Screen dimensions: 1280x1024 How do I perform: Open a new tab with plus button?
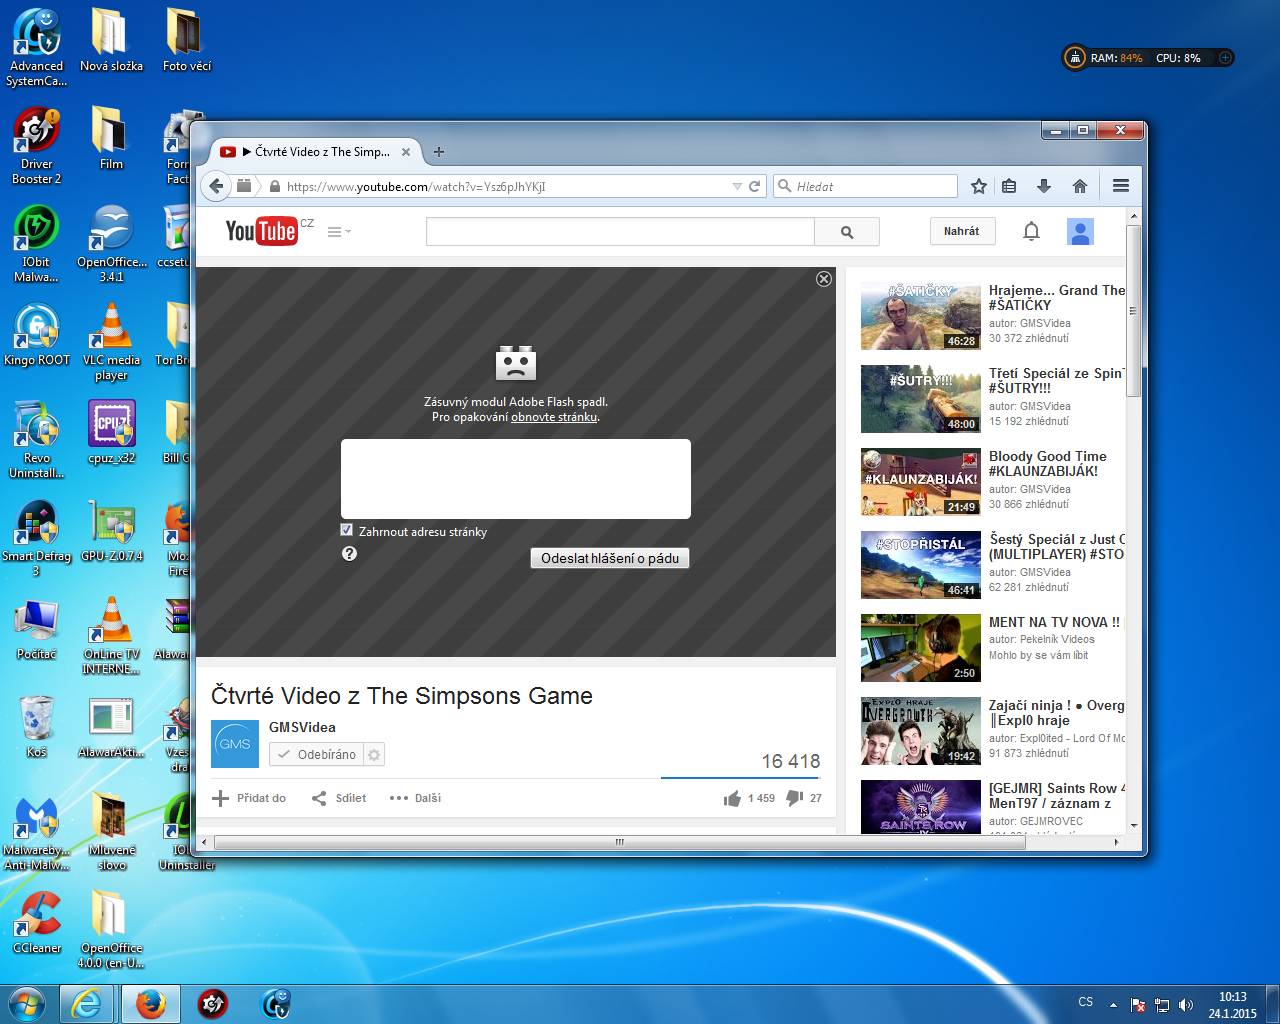tap(438, 152)
